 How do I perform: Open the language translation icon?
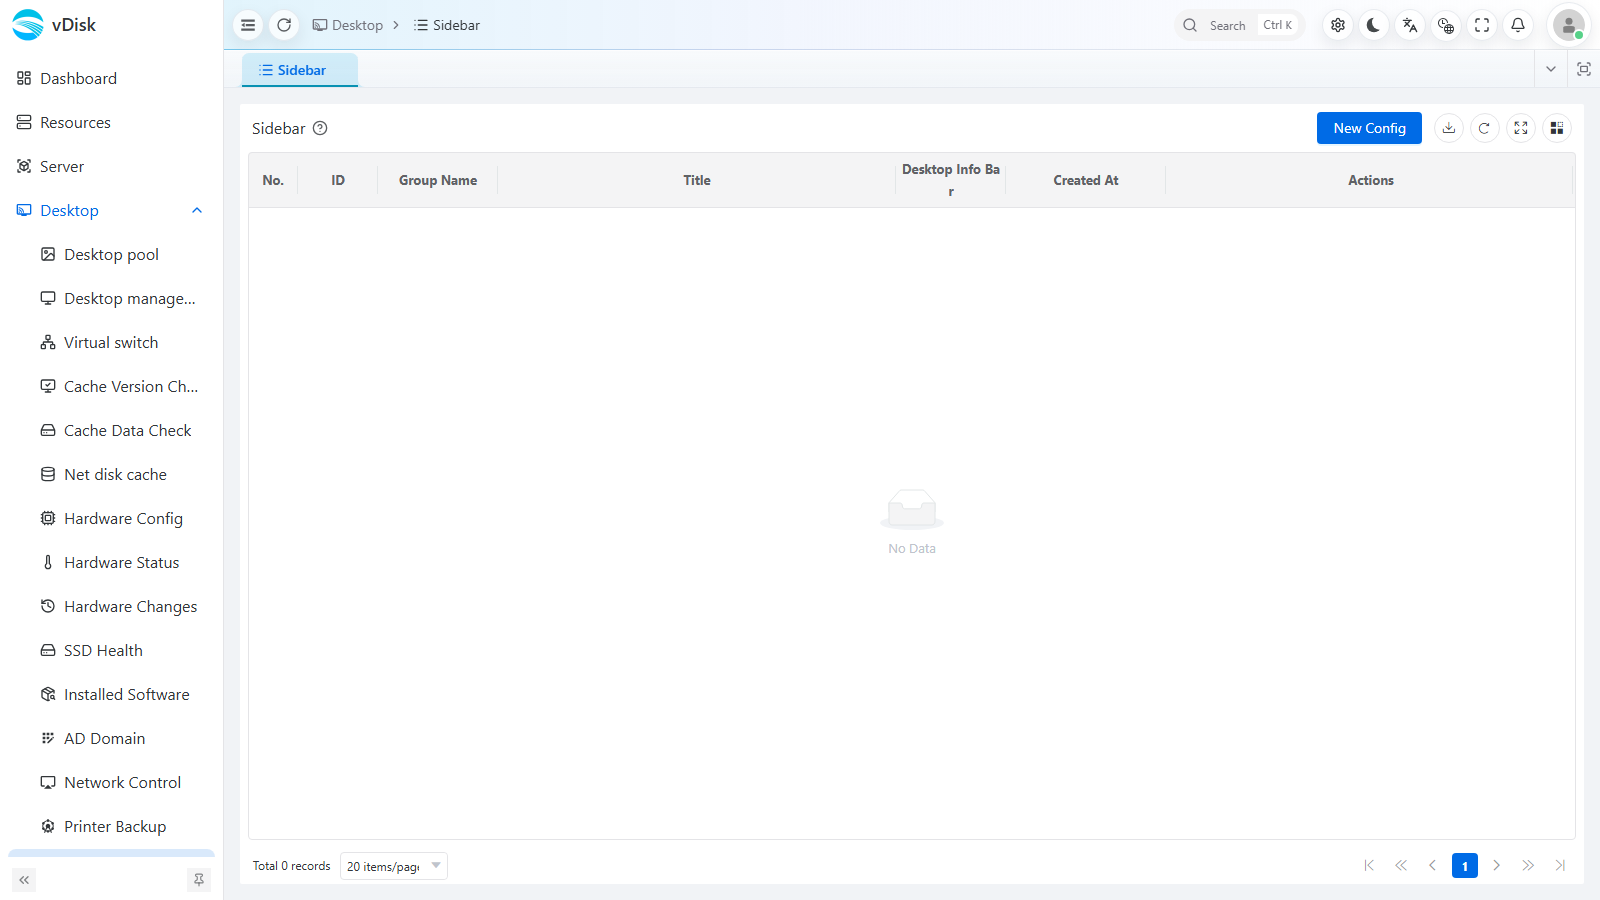point(1410,25)
